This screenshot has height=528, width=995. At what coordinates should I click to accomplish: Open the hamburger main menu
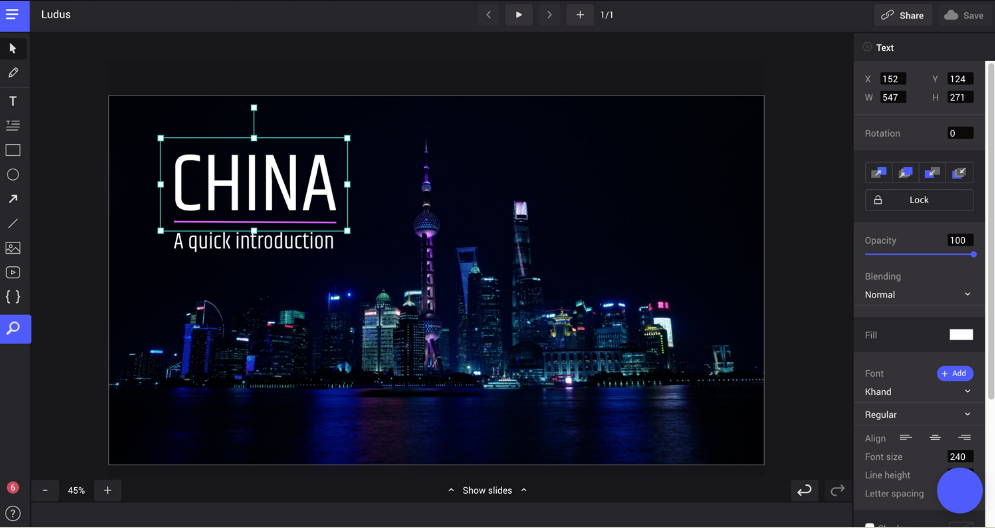coord(13,15)
